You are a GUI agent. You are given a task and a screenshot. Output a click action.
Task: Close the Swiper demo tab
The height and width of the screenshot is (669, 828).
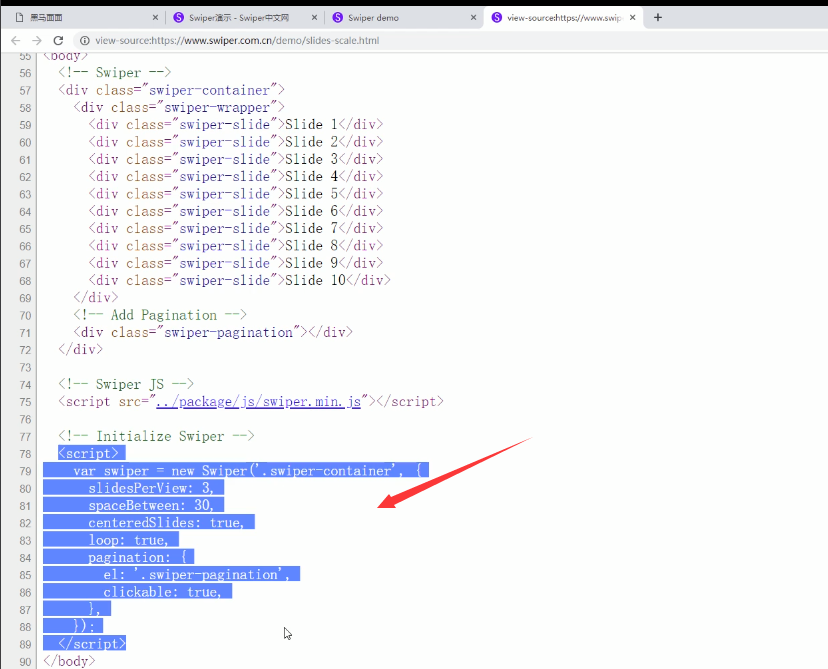(x=474, y=17)
